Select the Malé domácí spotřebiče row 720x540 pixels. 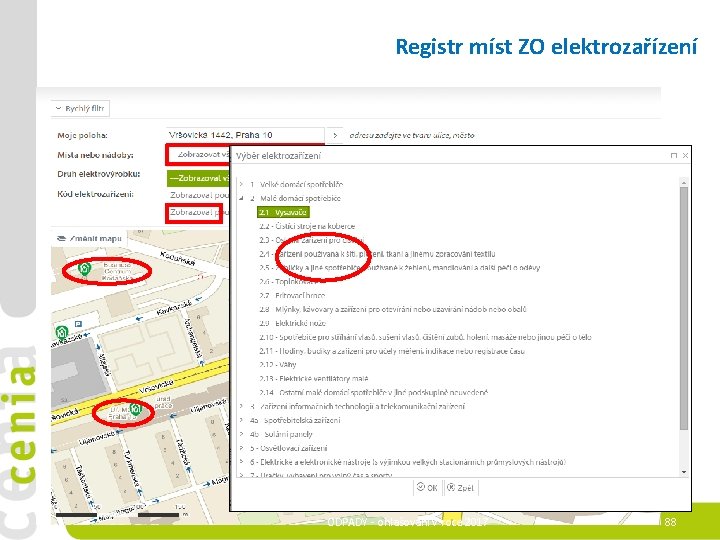click(296, 198)
